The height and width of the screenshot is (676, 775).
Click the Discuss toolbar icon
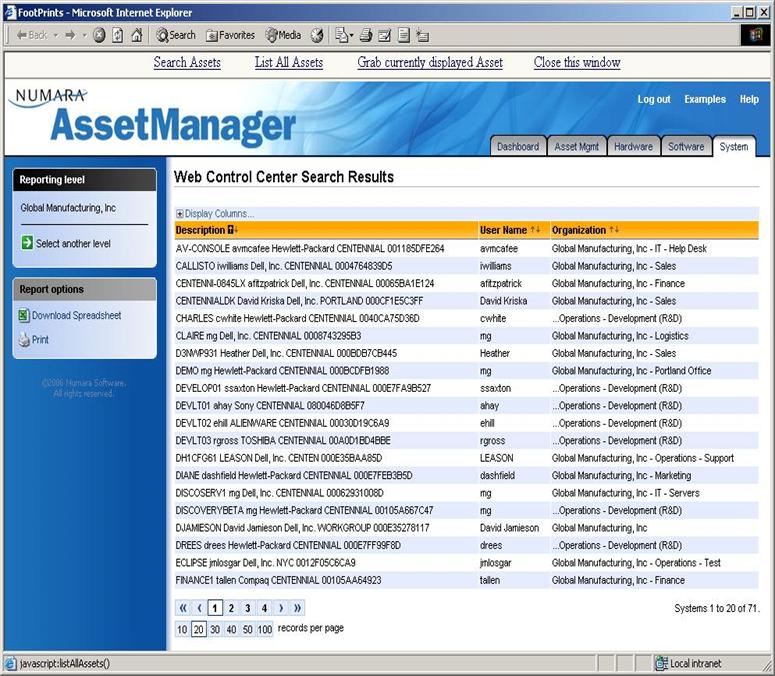tap(404, 35)
